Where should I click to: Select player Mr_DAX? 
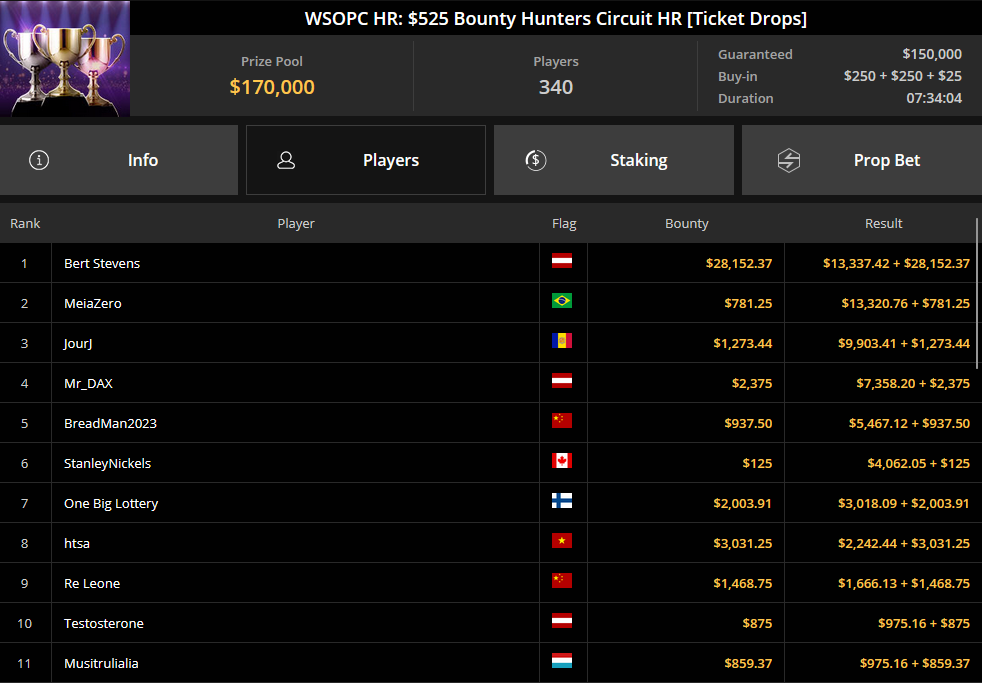[88, 384]
